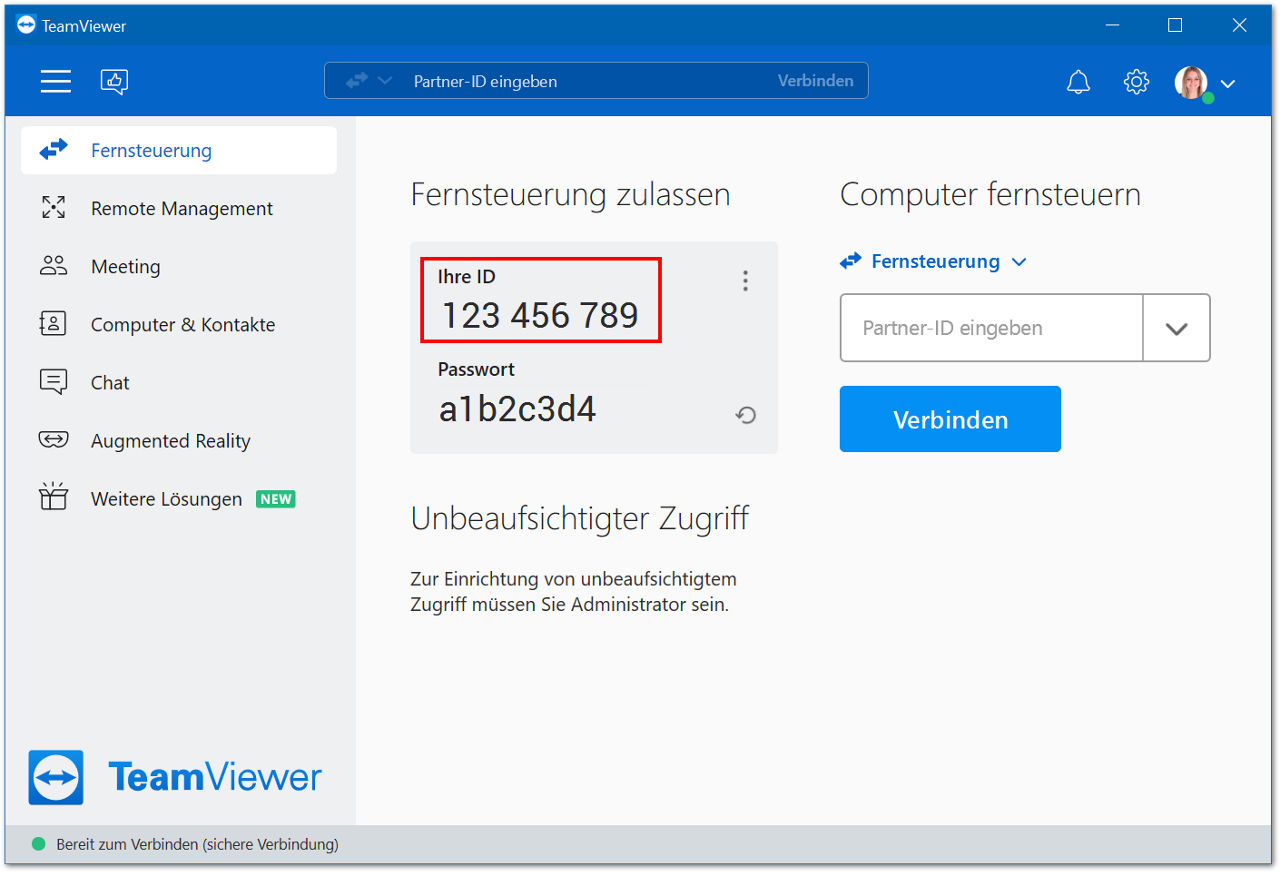Click the Augmented Reality goggles icon
Viewport: 1280px width, 873px height.
tap(53, 440)
